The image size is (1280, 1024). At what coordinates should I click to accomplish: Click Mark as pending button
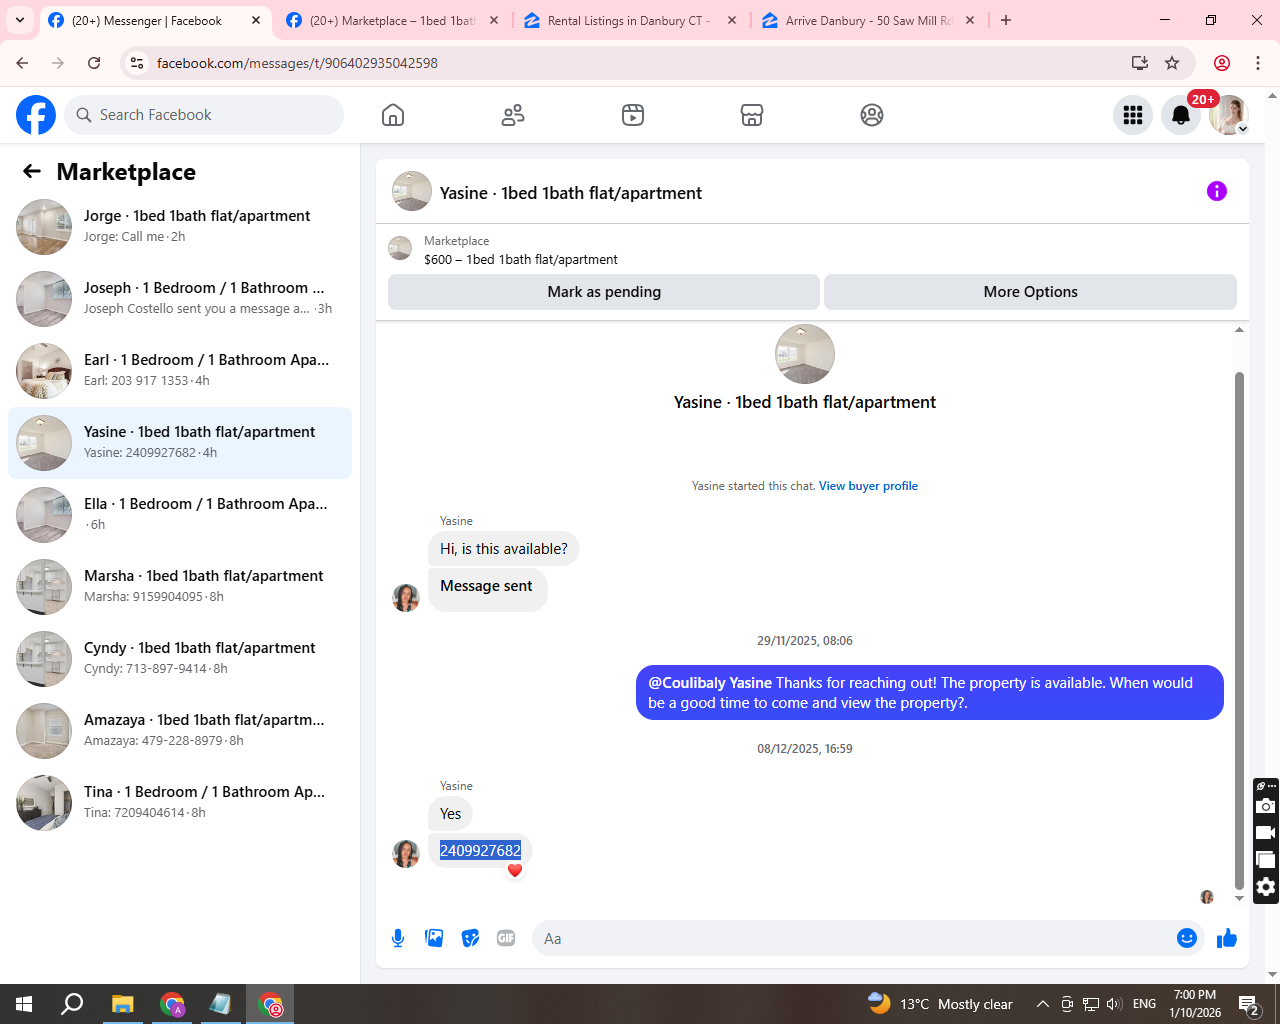(x=604, y=292)
